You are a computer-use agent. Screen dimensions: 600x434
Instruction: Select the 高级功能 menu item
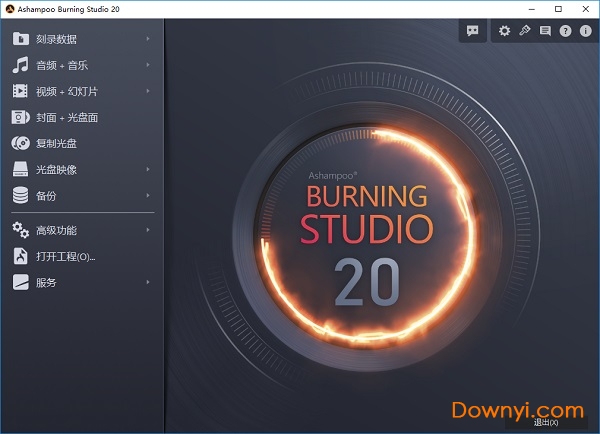(x=82, y=230)
